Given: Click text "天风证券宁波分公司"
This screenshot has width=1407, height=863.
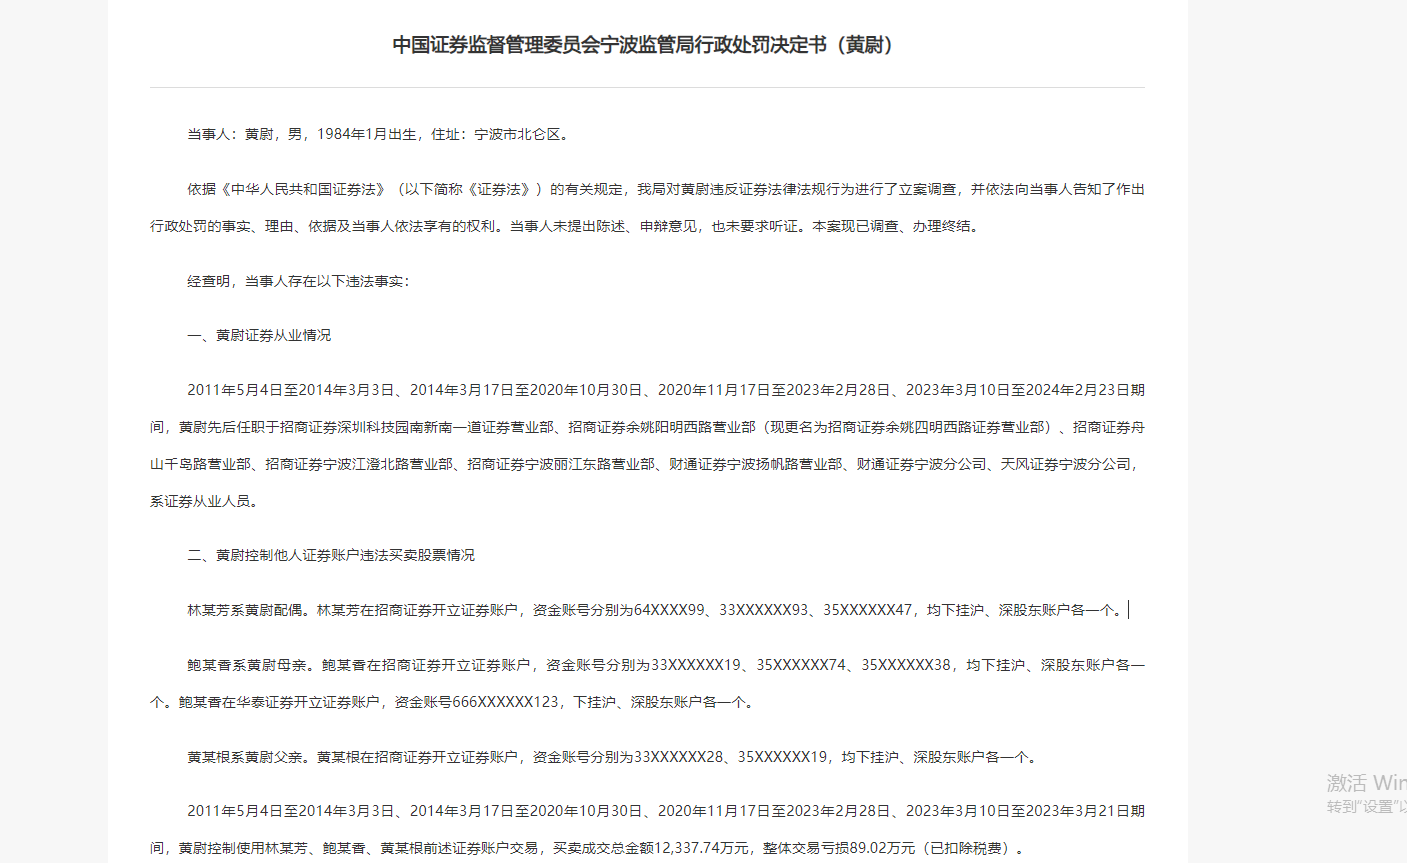Looking at the screenshot, I should pyautogui.click(x=1066, y=464).
